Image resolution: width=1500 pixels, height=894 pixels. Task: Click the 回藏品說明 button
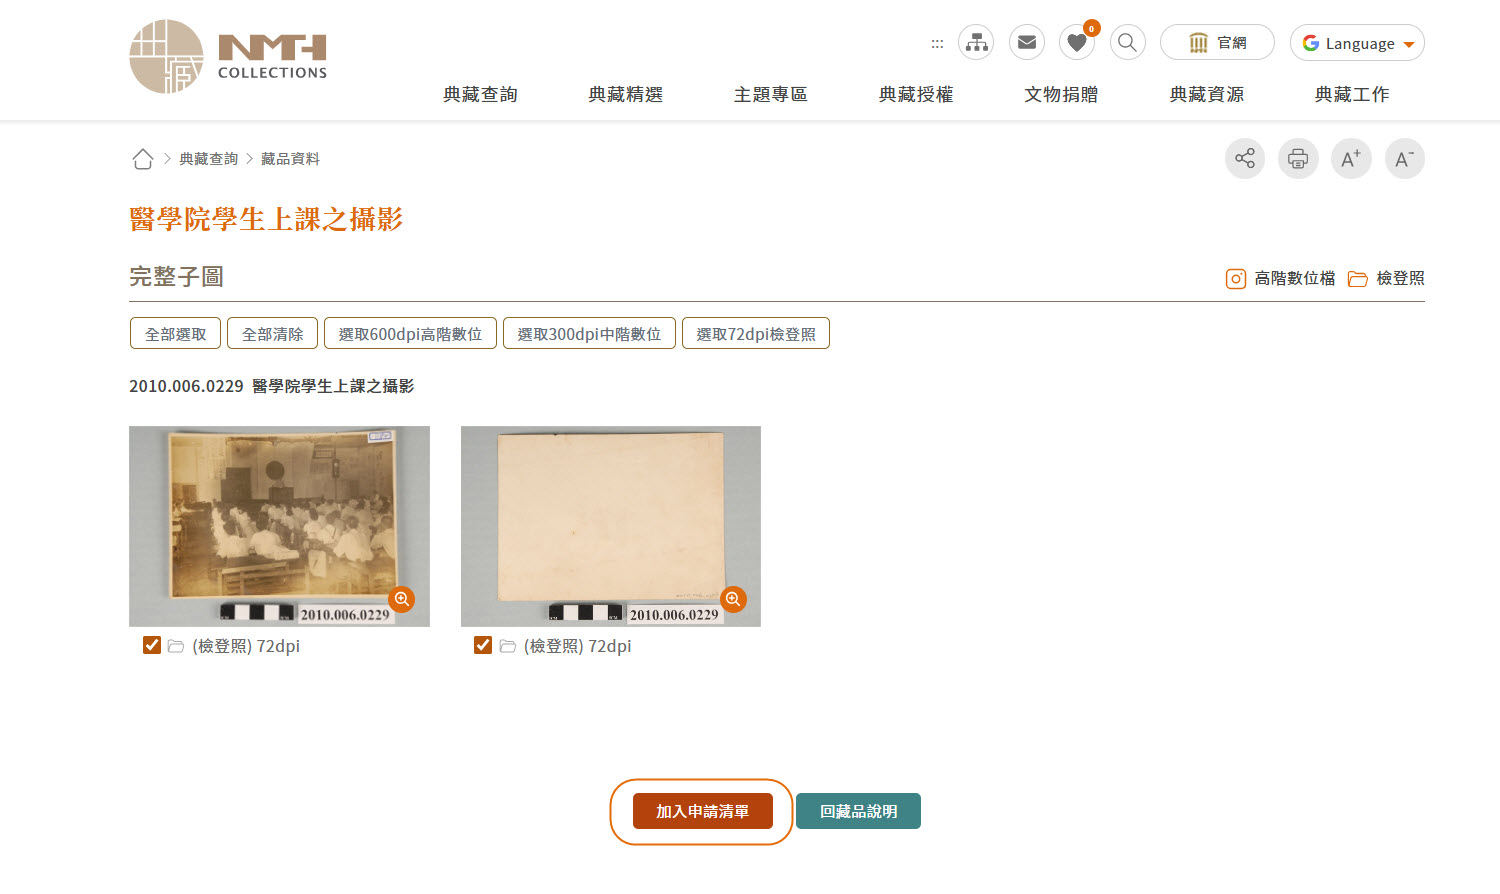858,811
